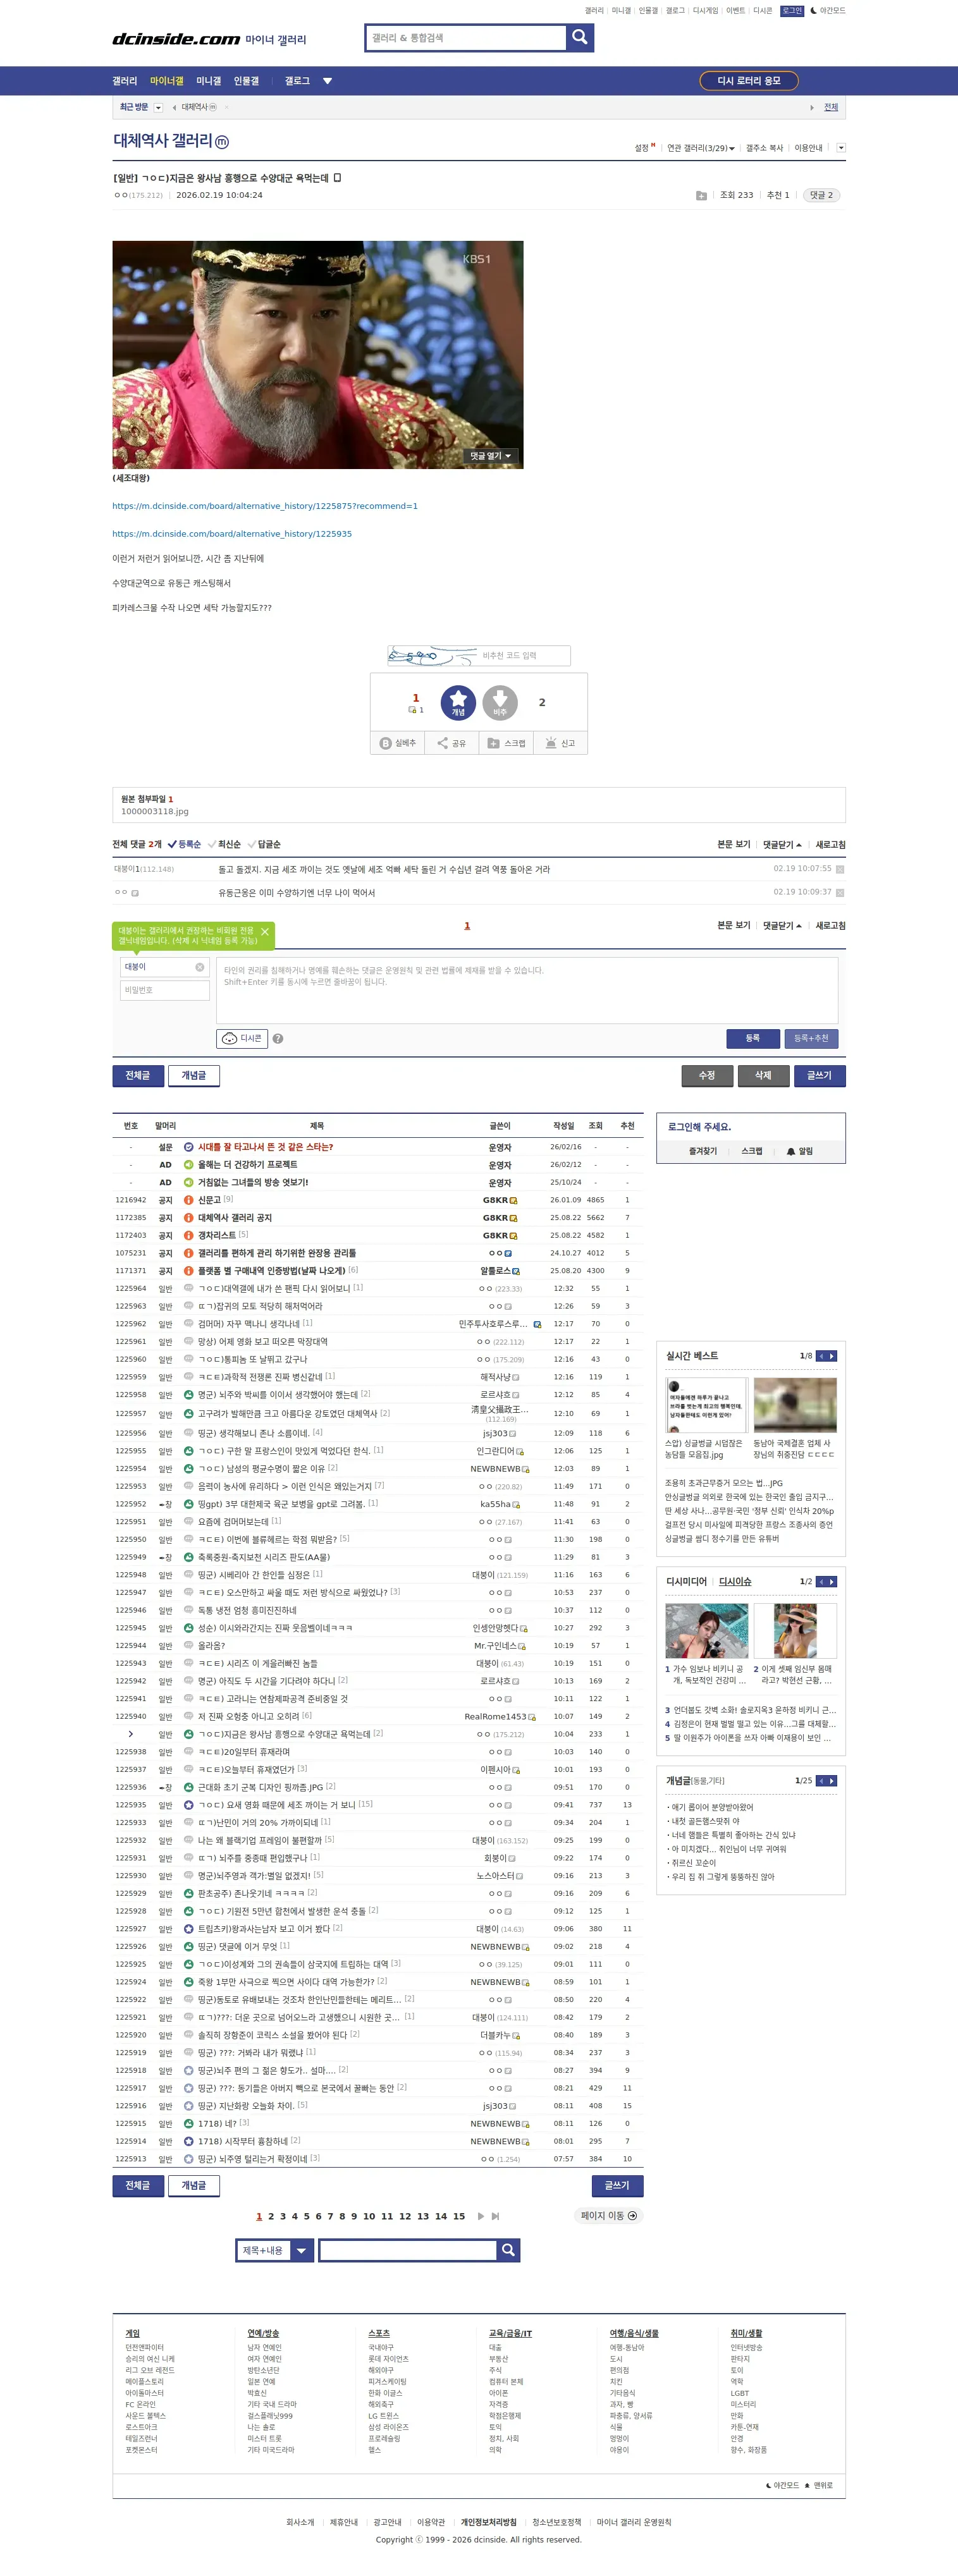This screenshot has height=2576, width=958.
Task: Open the 신문고 notice post
Action: click(209, 1200)
